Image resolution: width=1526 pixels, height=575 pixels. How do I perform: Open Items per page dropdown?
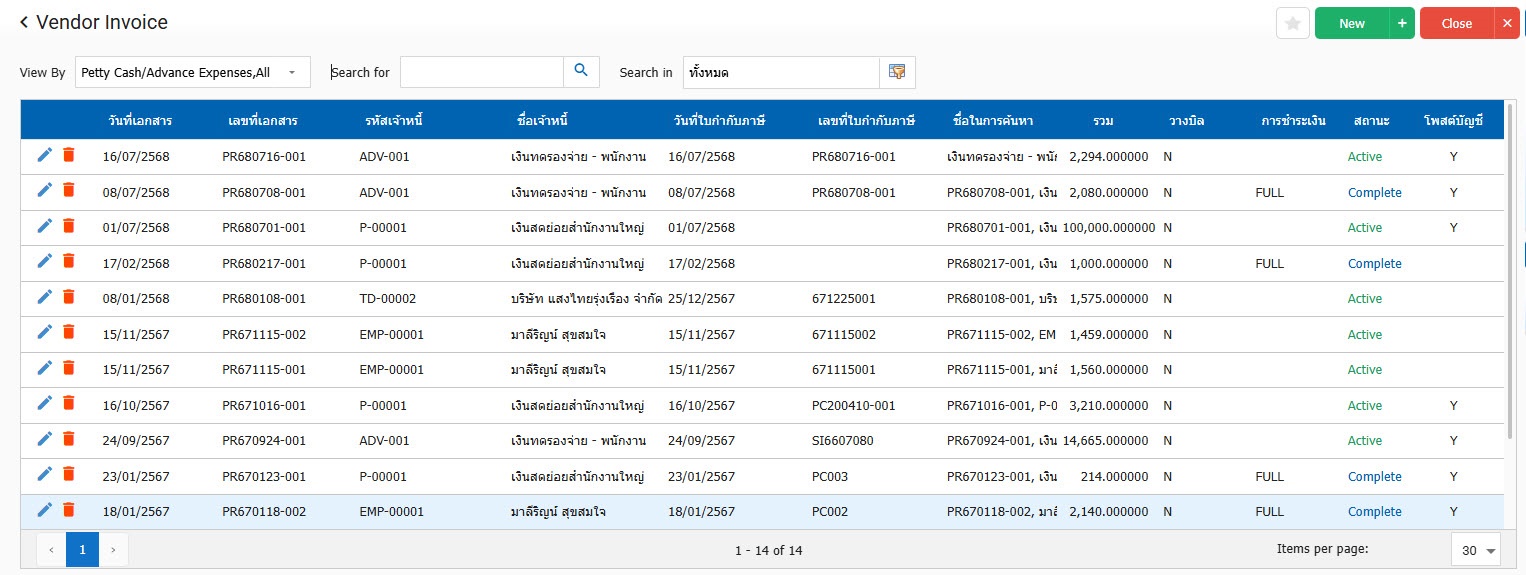click(1476, 550)
